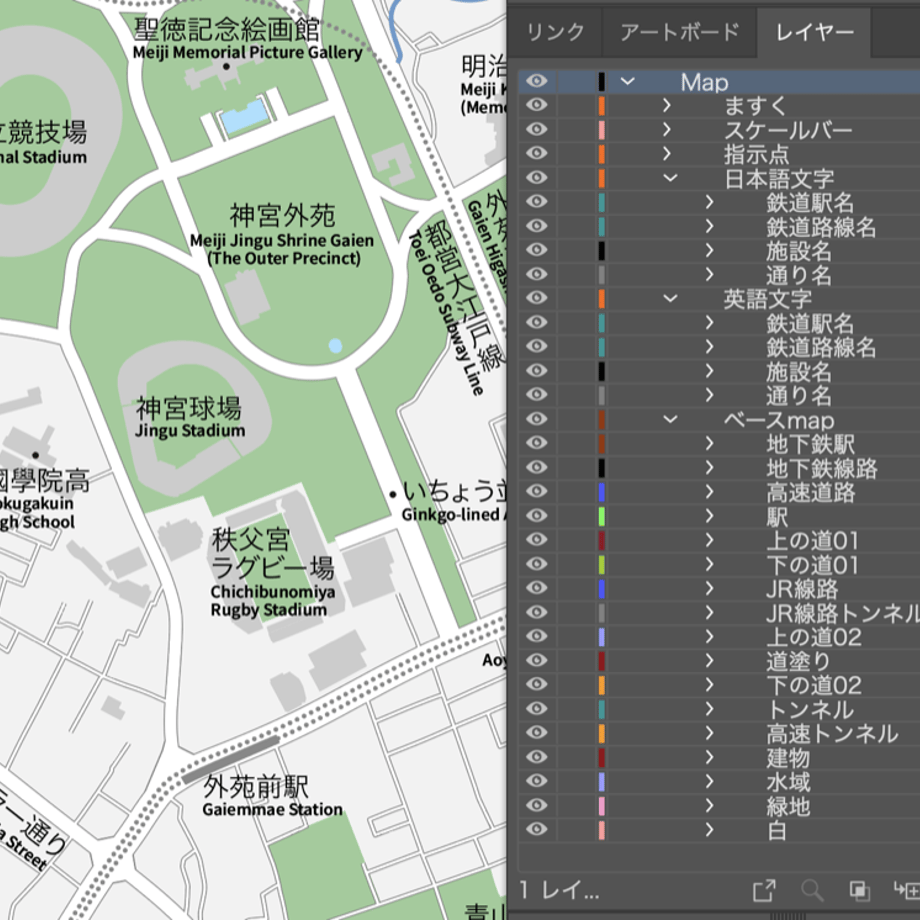Expand the 道塗り sublayer
The height and width of the screenshot is (920, 920).
[709, 661]
